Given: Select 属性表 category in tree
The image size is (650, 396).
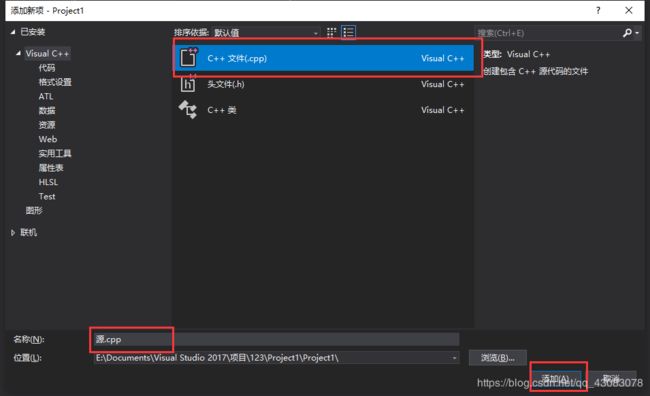Looking at the screenshot, I should click(x=51, y=168).
